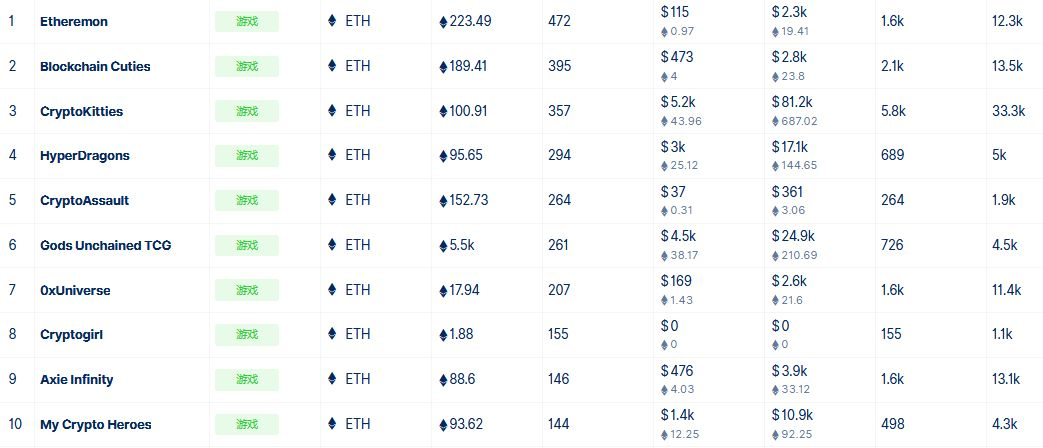
Task: Go to Gods Unchained TCG page
Action: pos(106,245)
